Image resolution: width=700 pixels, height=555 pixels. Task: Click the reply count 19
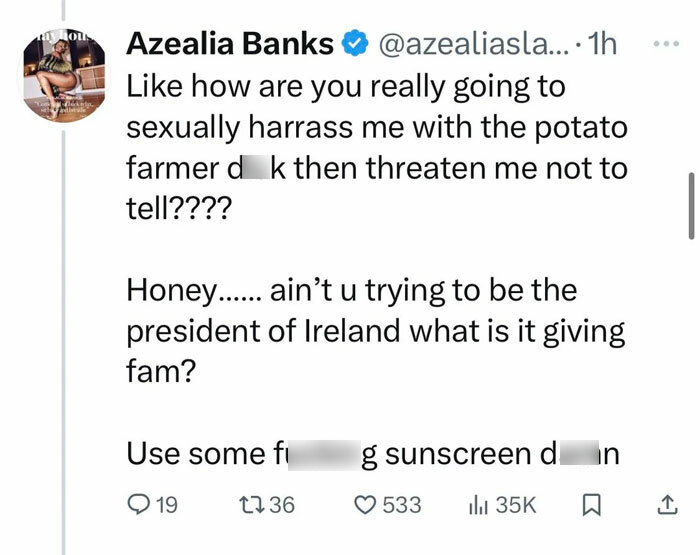pos(166,505)
